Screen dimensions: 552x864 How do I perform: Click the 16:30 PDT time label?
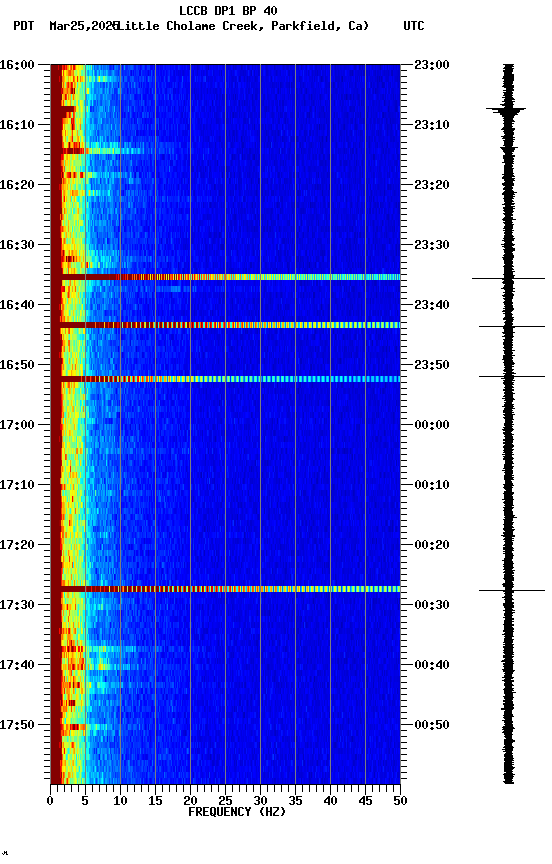point(17,245)
